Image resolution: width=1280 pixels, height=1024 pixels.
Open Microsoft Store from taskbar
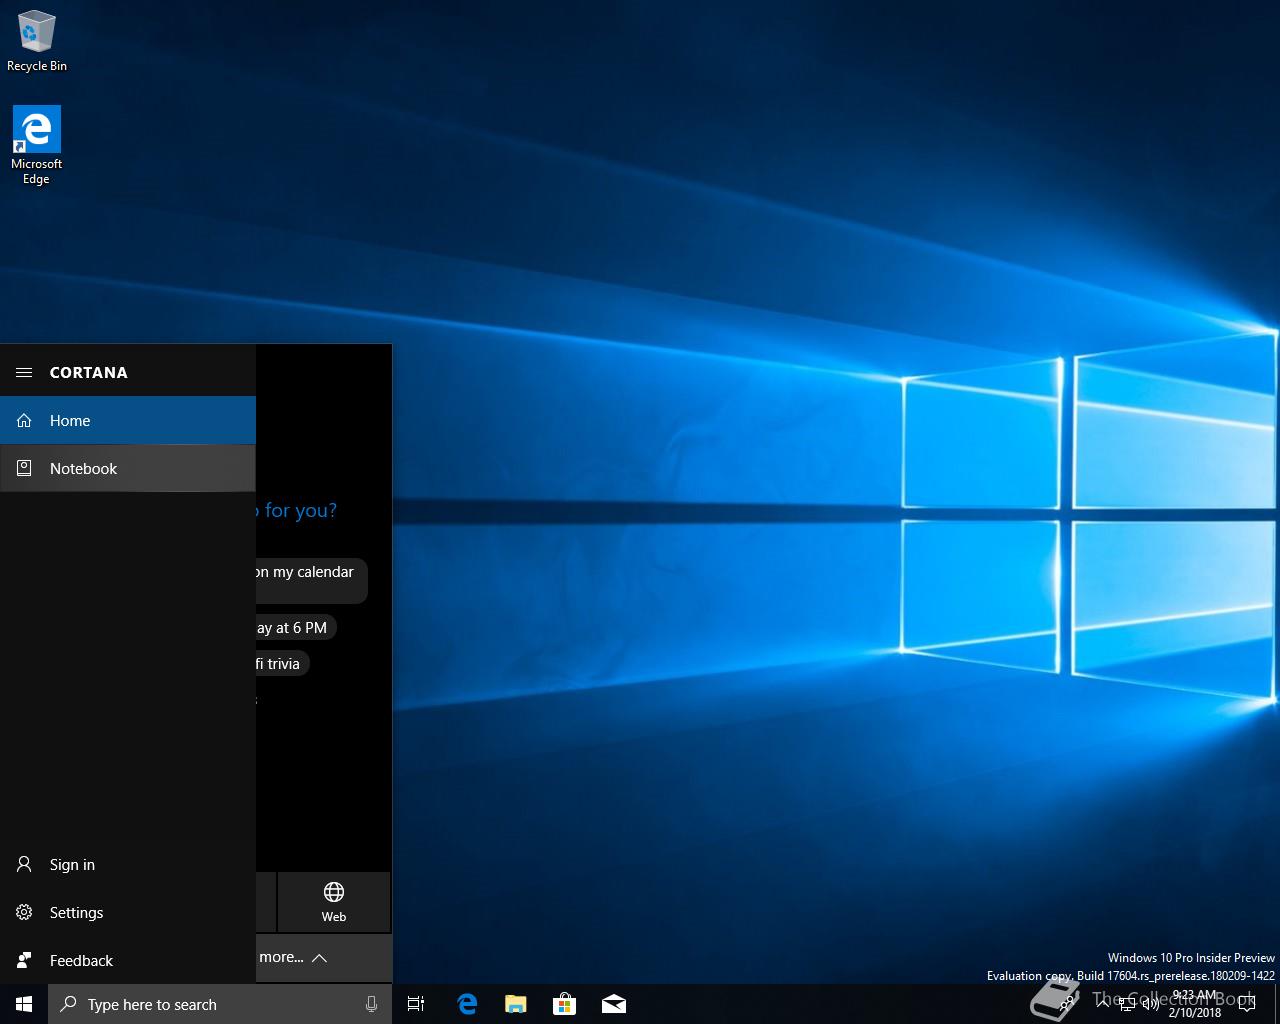coord(564,1005)
